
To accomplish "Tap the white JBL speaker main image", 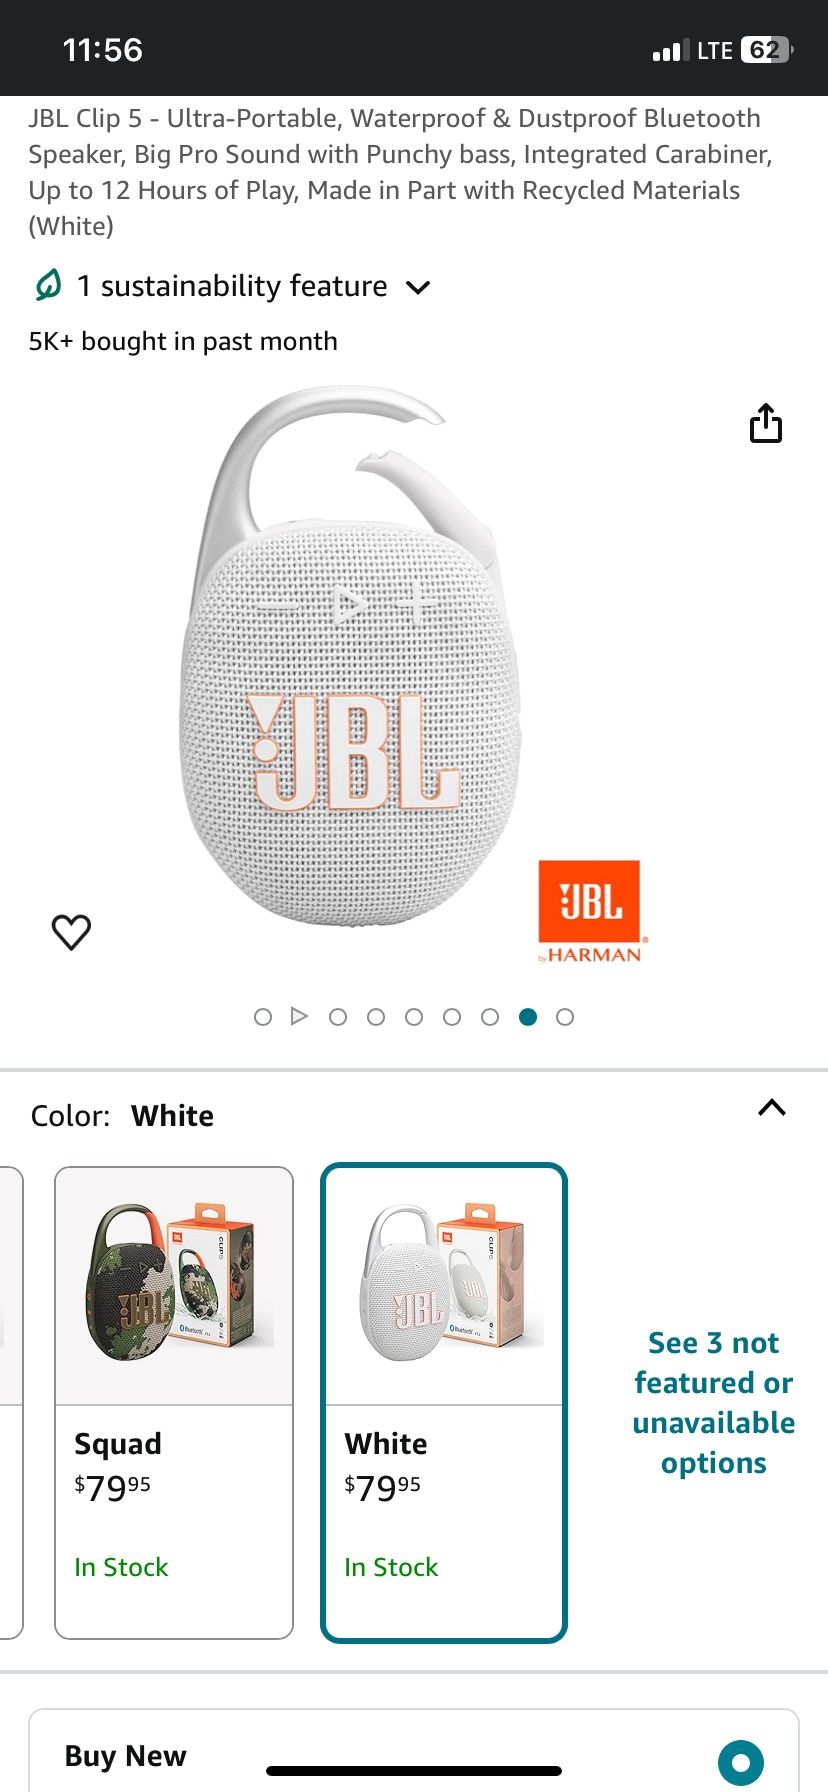I will click(351, 656).
